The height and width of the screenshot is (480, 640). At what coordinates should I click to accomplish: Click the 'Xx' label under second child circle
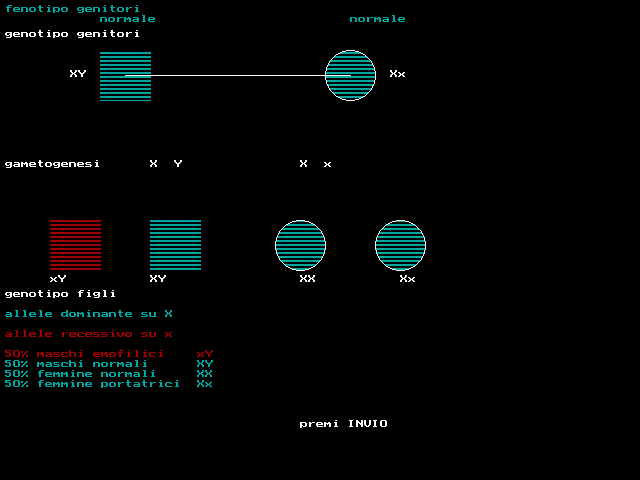407,279
